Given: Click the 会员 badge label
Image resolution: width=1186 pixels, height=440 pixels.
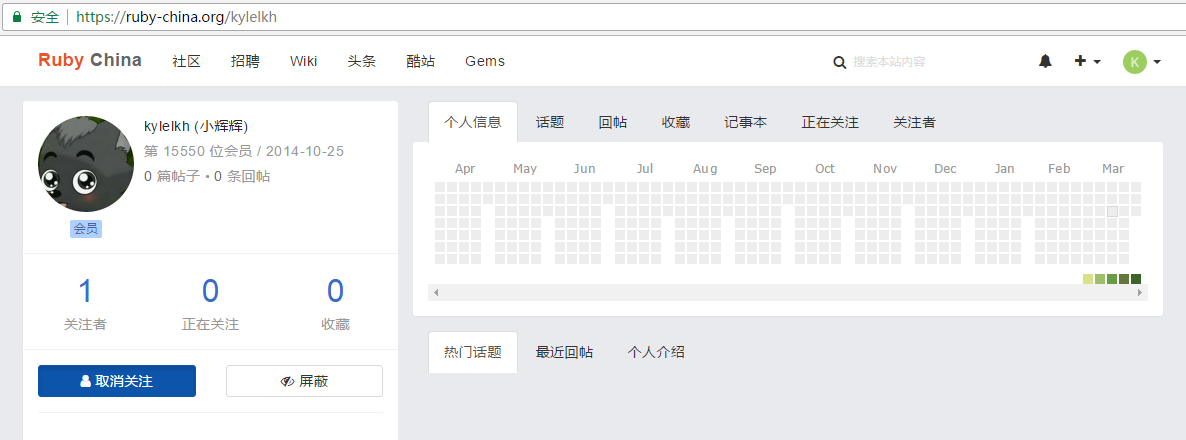Looking at the screenshot, I should 85,228.
